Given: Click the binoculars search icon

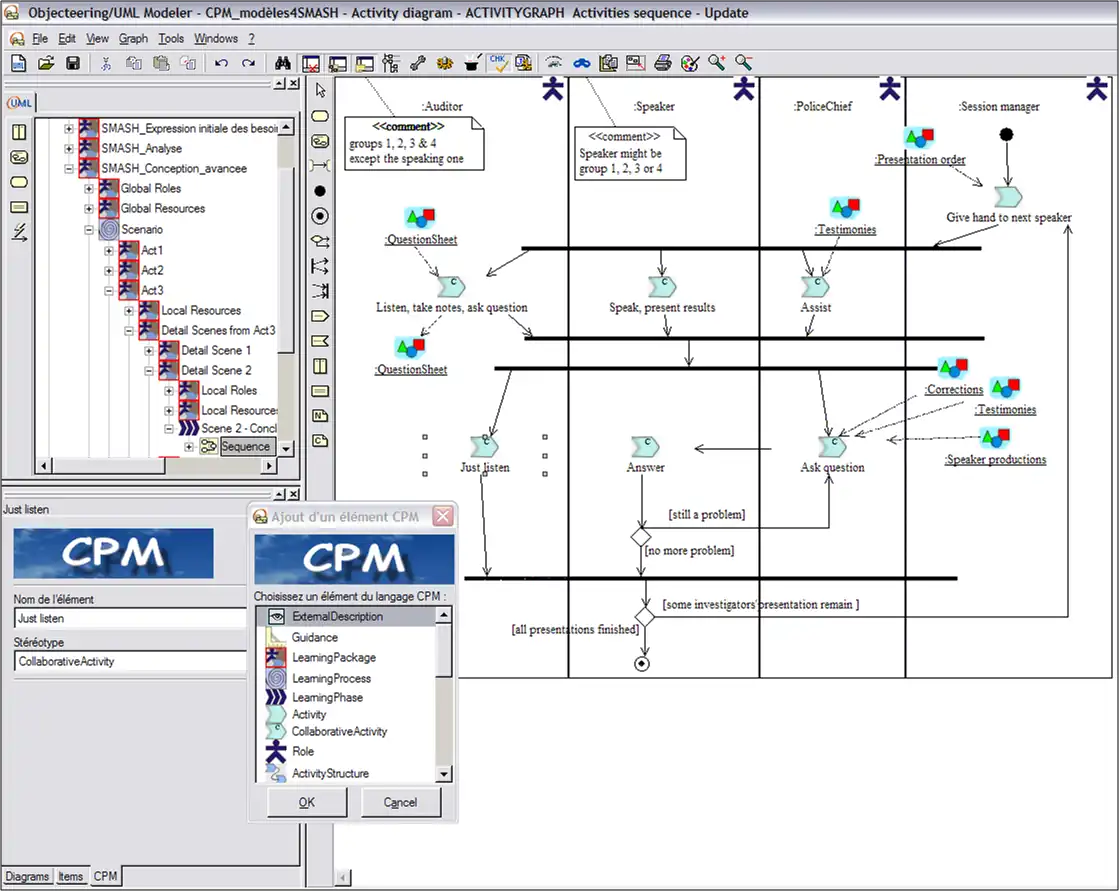Looking at the screenshot, I should pyautogui.click(x=283, y=63).
